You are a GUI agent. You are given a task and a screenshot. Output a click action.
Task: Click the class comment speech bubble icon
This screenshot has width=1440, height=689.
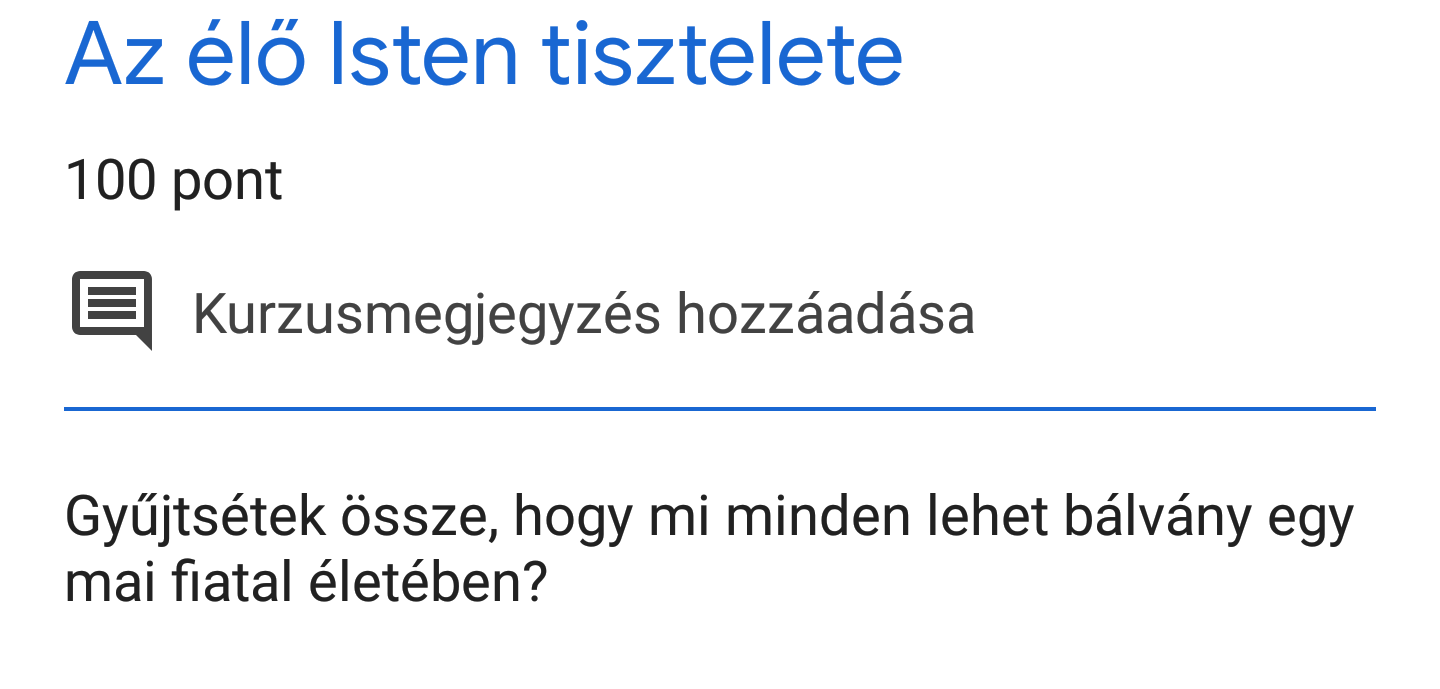pyautogui.click(x=111, y=310)
